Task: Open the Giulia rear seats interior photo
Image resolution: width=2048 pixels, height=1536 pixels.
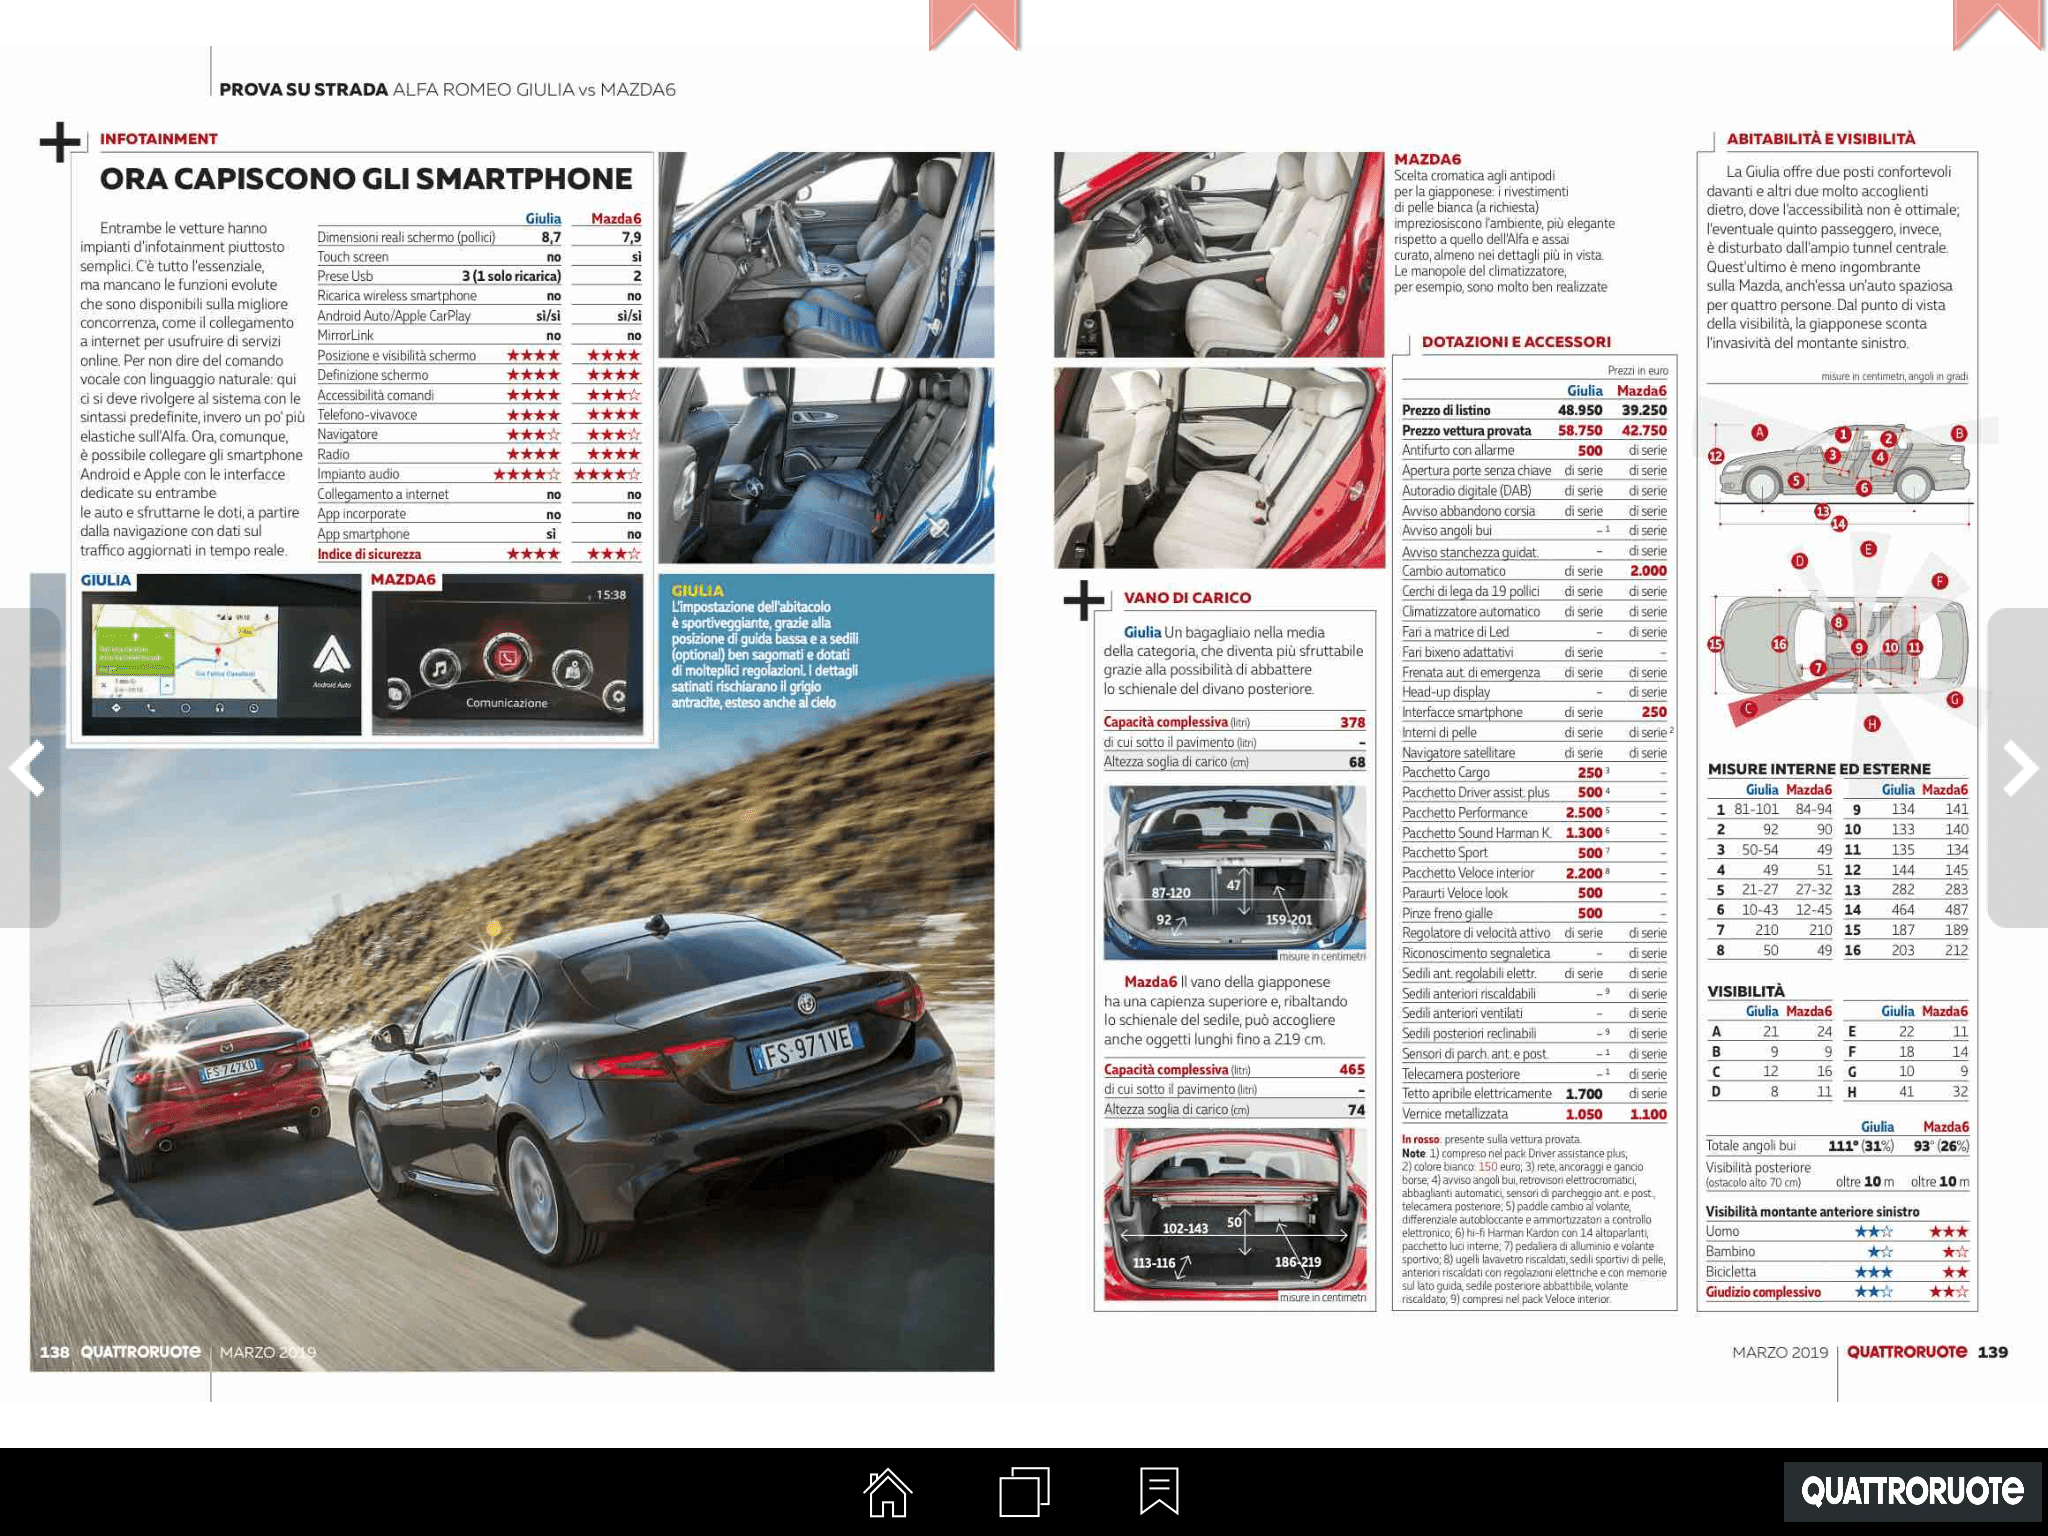Action: pyautogui.click(x=826, y=465)
